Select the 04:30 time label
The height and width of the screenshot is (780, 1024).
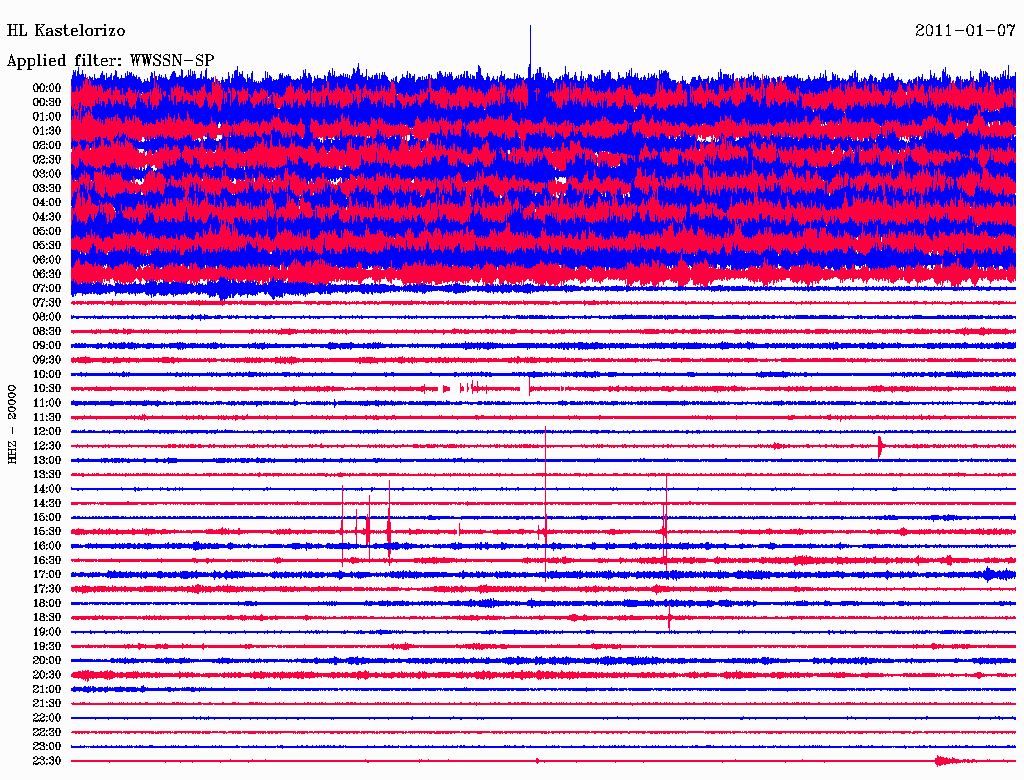coord(47,217)
